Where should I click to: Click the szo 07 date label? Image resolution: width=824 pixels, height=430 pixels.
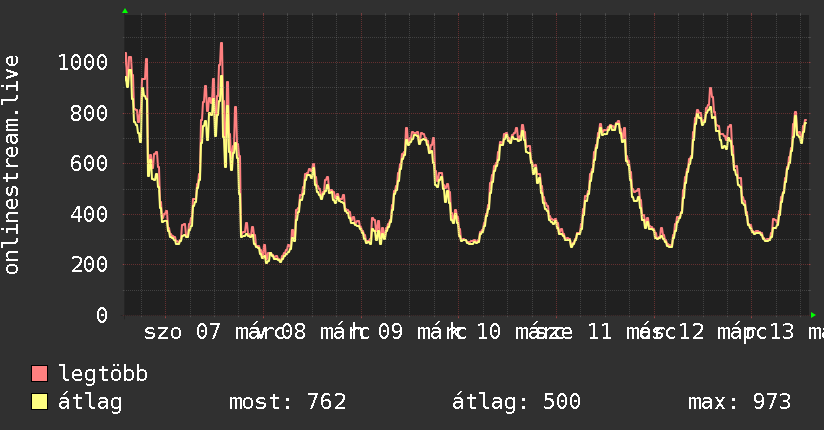[182, 332]
